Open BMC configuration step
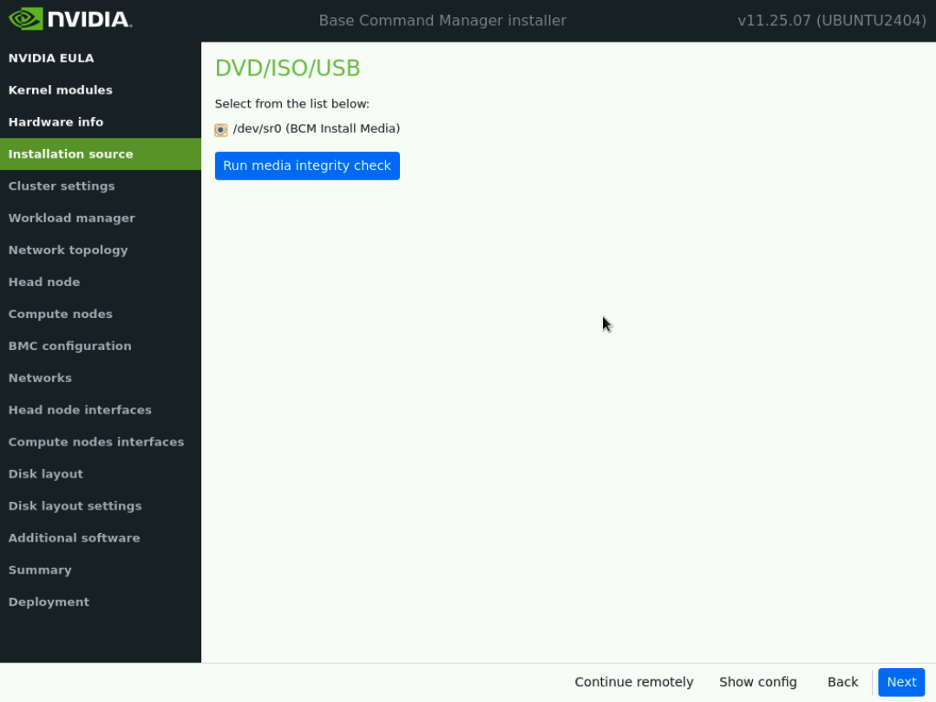This screenshot has height=702, width=936. 100,346
